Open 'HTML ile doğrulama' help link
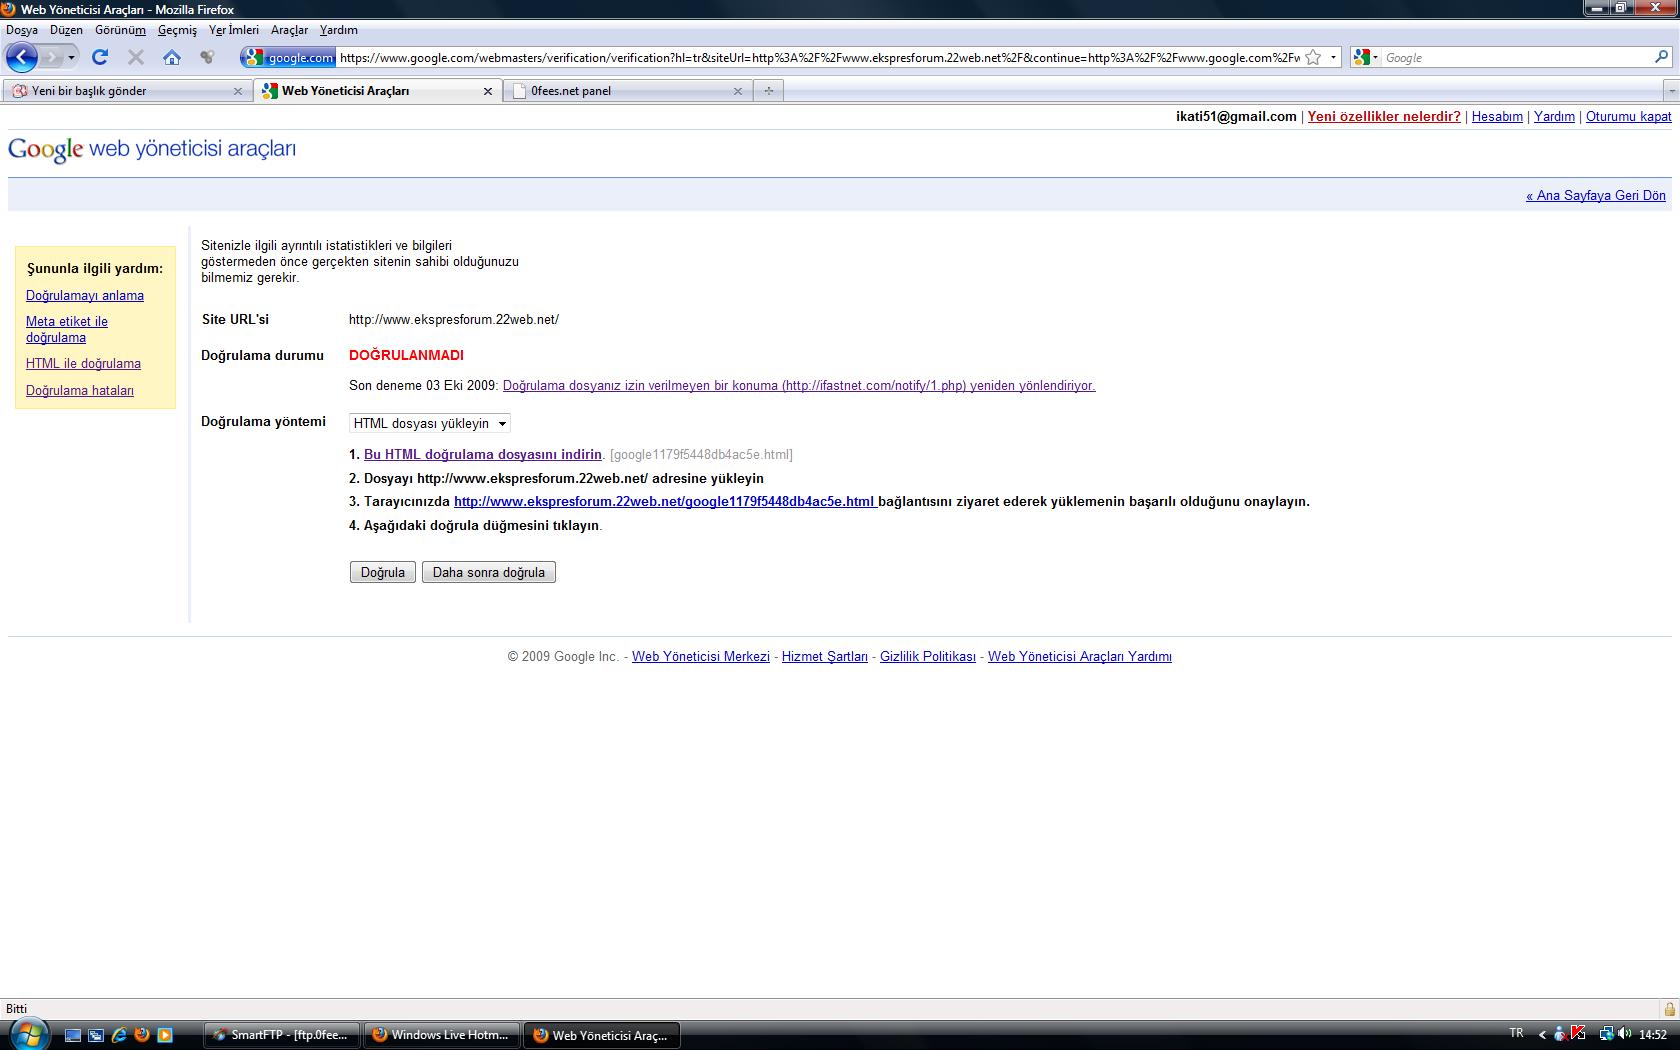The height and width of the screenshot is (1050, 1680). (83, 363)
